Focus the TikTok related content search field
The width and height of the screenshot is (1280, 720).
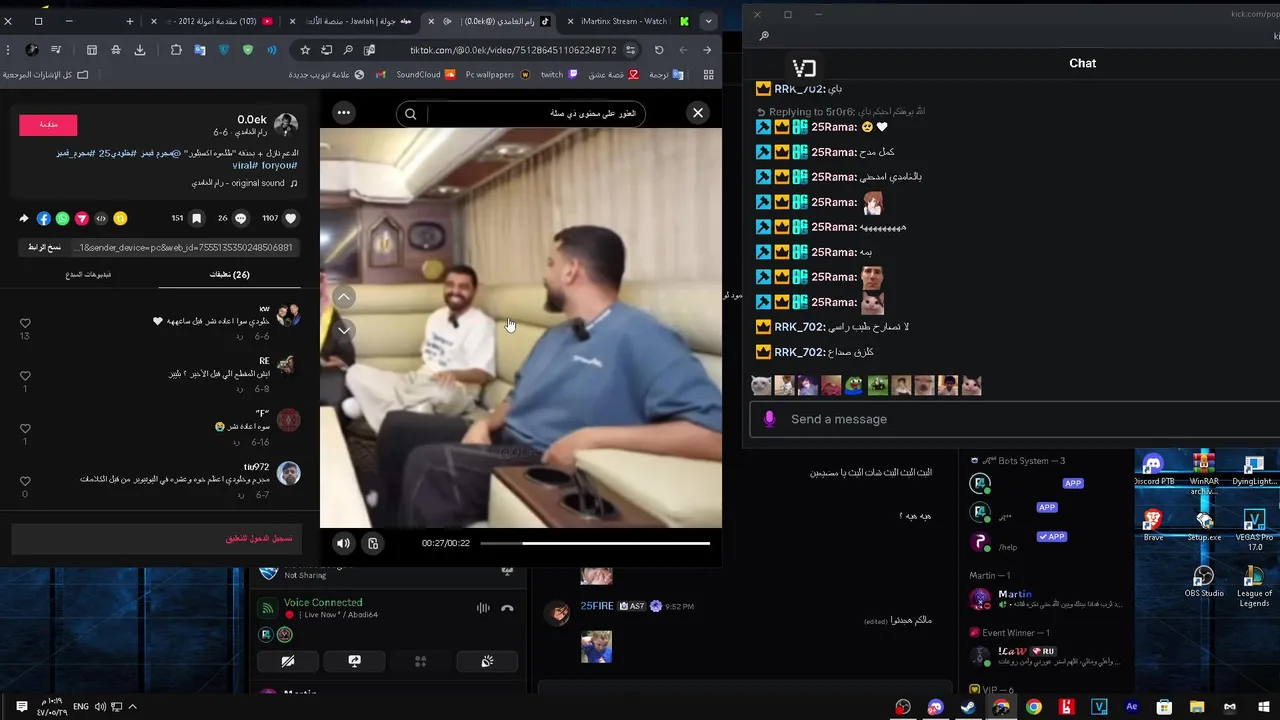(535, 114)
